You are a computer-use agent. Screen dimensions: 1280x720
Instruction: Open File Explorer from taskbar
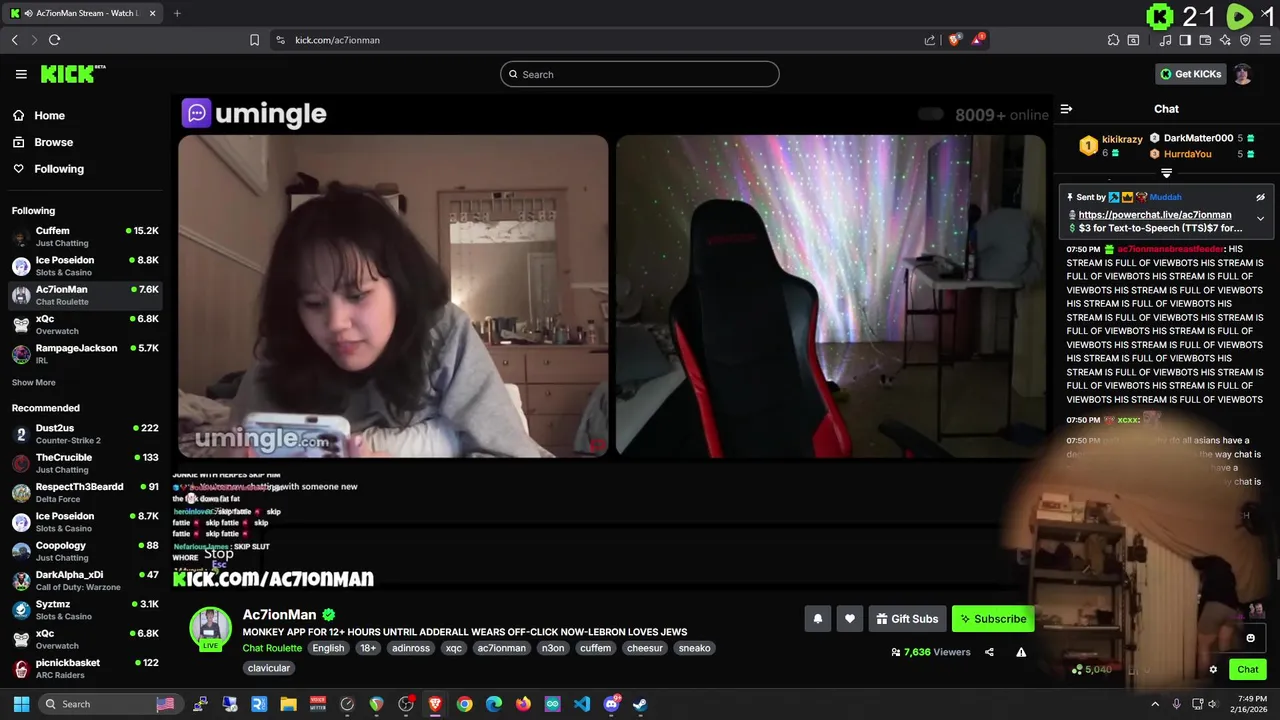pos(288,704)
